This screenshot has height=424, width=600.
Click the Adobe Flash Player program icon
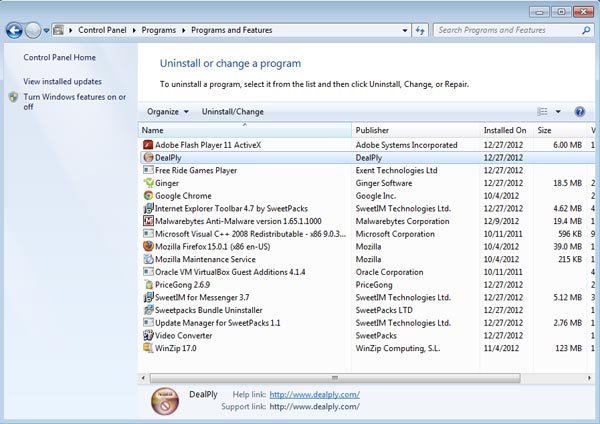(148, 145)
